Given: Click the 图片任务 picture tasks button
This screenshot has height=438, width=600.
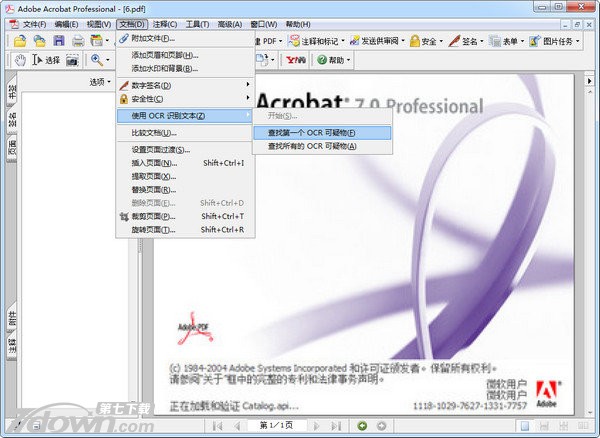Looking at the screenshot, I should 551,41.
